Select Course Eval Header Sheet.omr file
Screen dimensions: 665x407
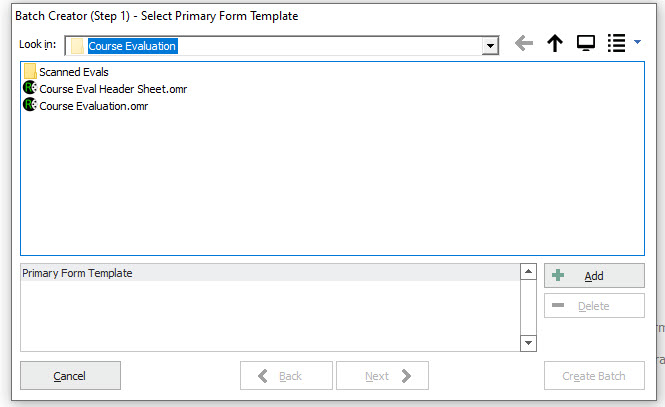pos(113,89)
